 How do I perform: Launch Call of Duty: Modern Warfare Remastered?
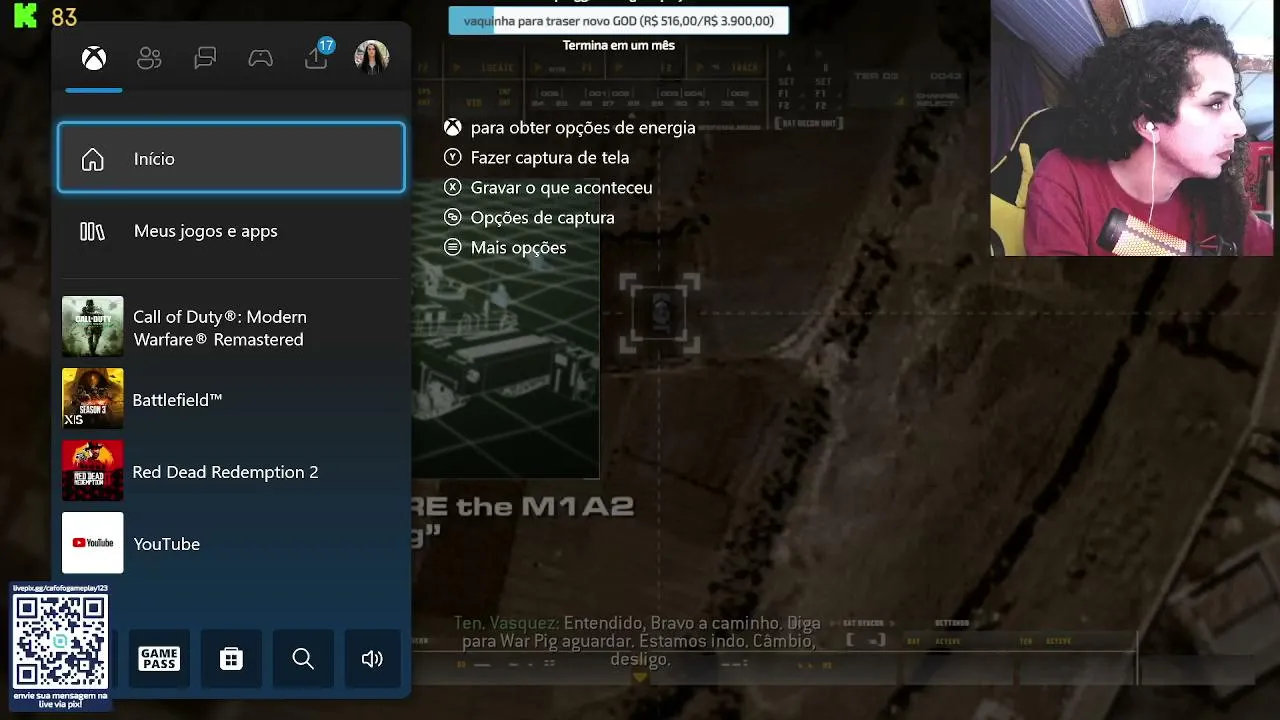tap(231, 327)
